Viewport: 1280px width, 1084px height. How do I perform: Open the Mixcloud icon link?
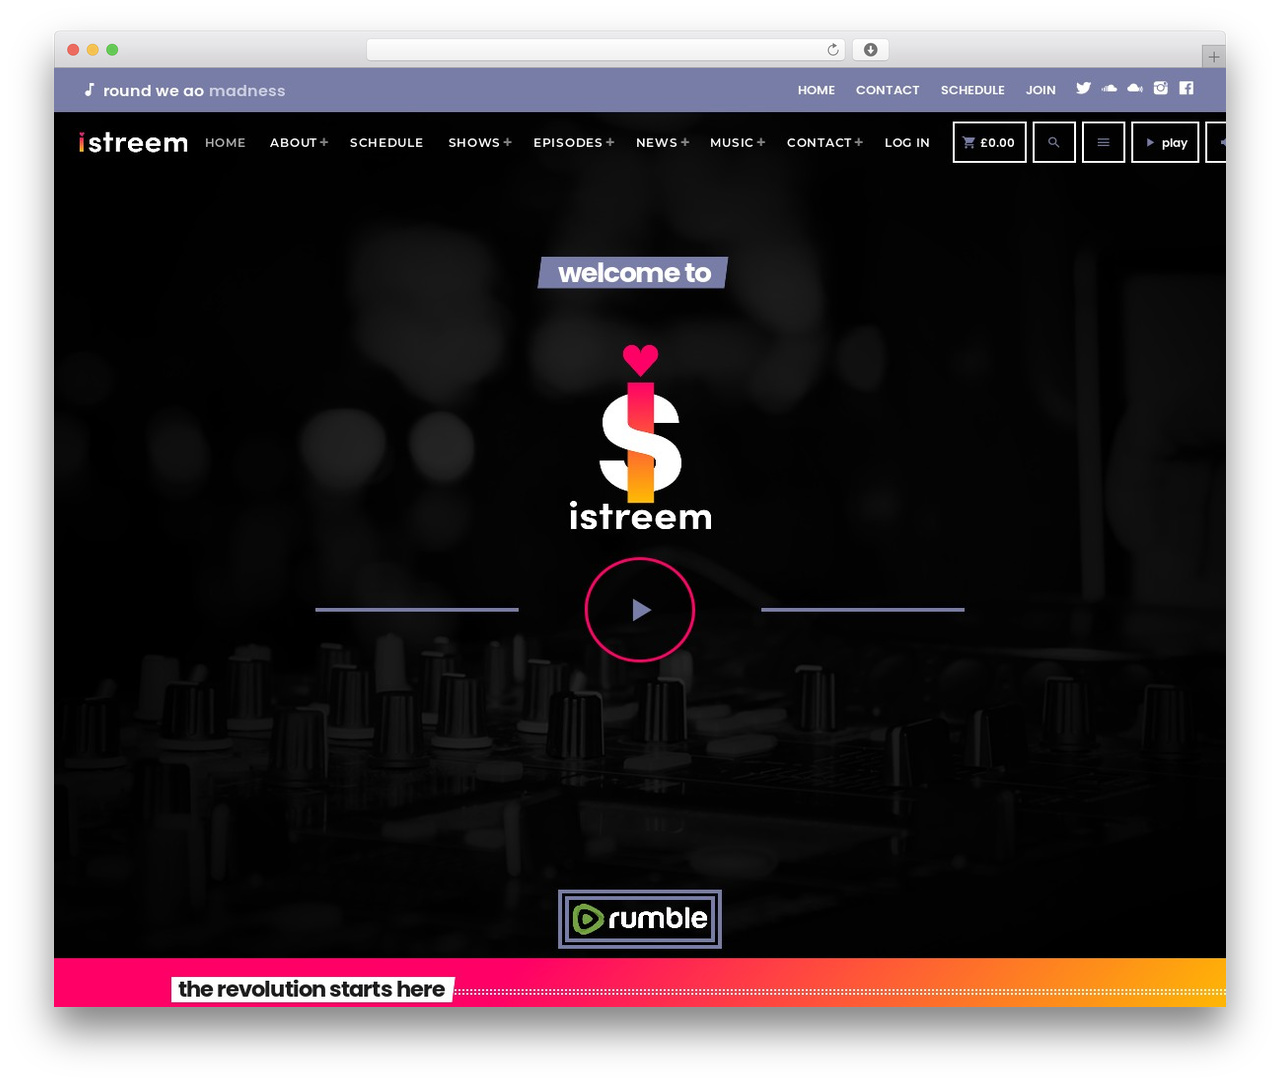point(1135,88)
